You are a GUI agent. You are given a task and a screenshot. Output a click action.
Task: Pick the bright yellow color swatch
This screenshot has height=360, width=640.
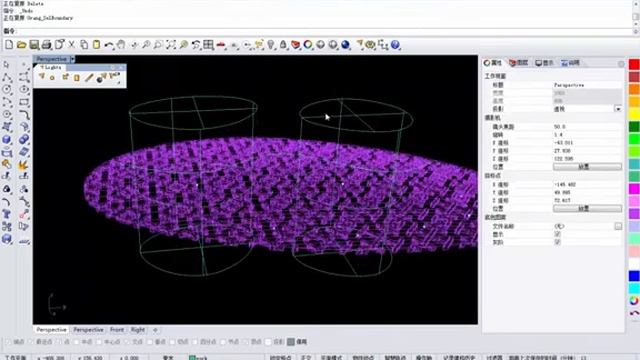[634, 114]
